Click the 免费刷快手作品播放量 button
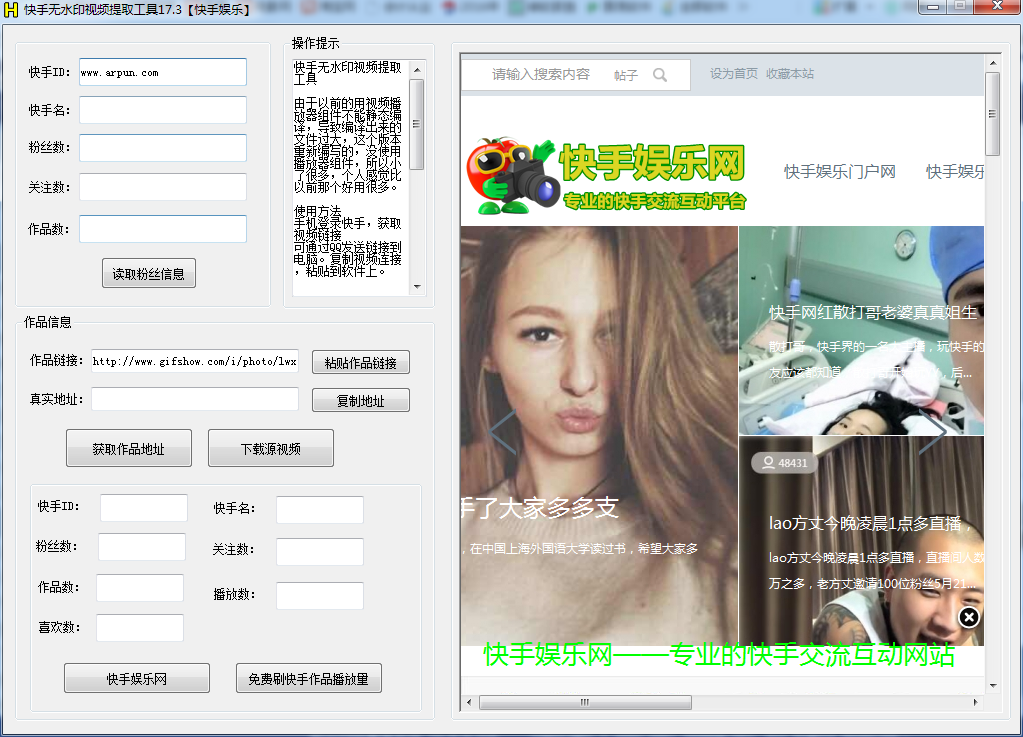Image resolution: width=1023 pixels, height=737 pixels. tap(308, 677)
